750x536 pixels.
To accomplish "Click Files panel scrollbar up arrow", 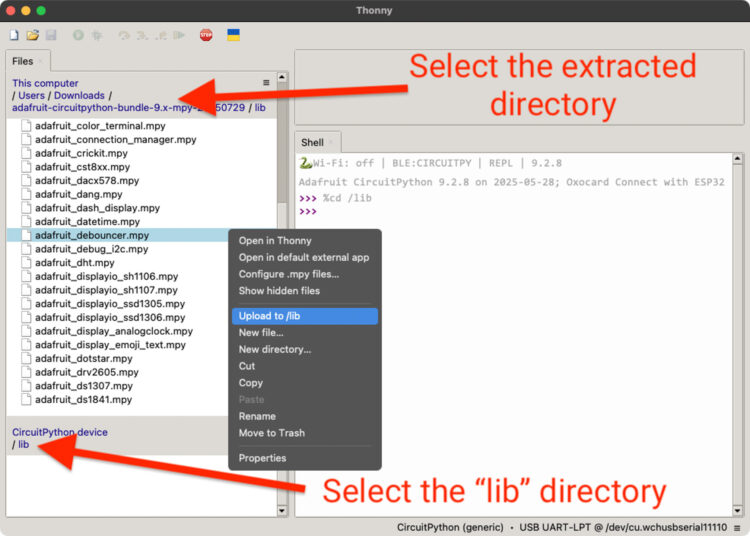I will 282,77.
